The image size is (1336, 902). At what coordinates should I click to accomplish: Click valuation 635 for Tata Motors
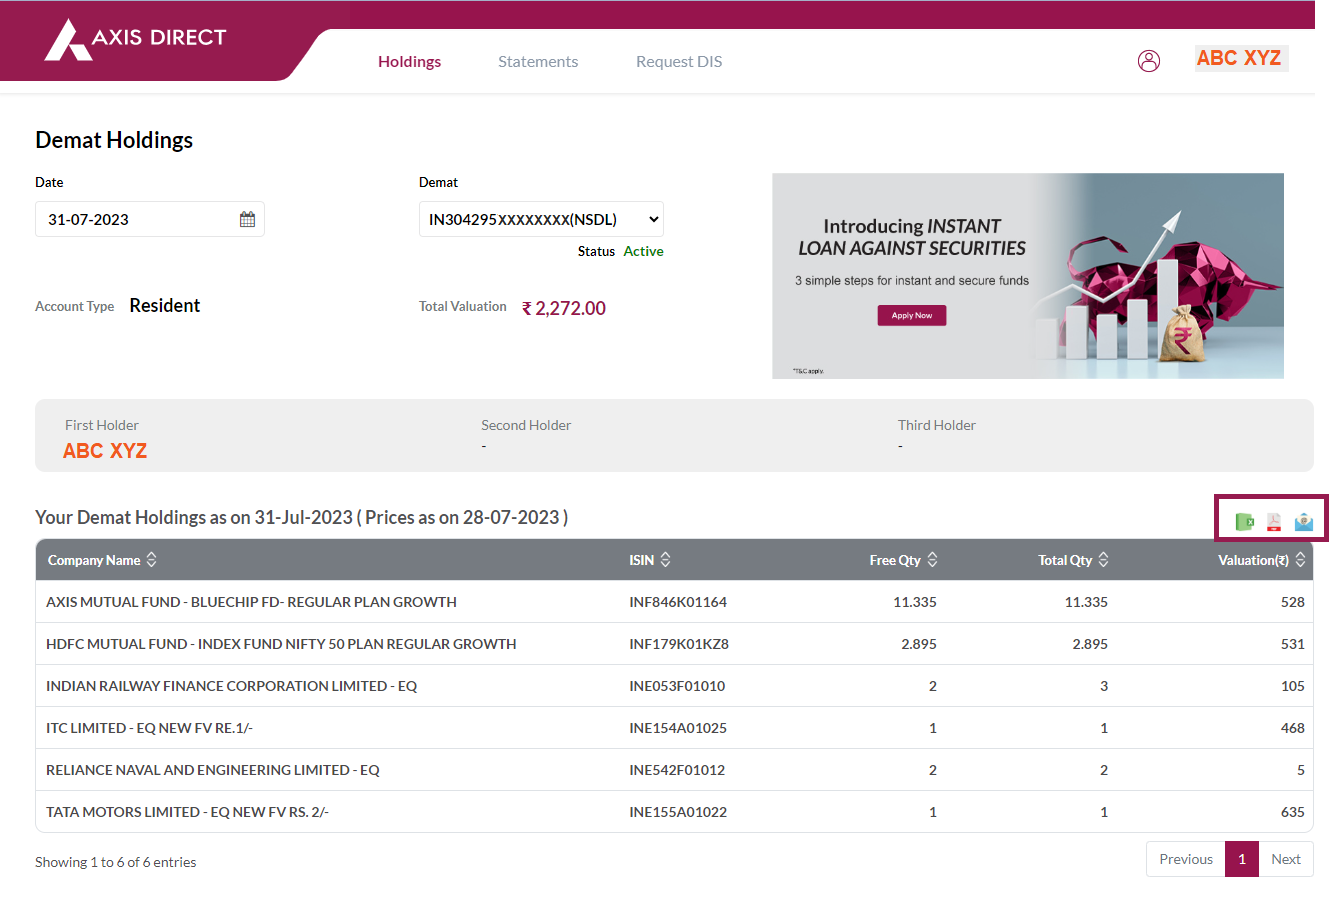click(x=1292, y=812)
